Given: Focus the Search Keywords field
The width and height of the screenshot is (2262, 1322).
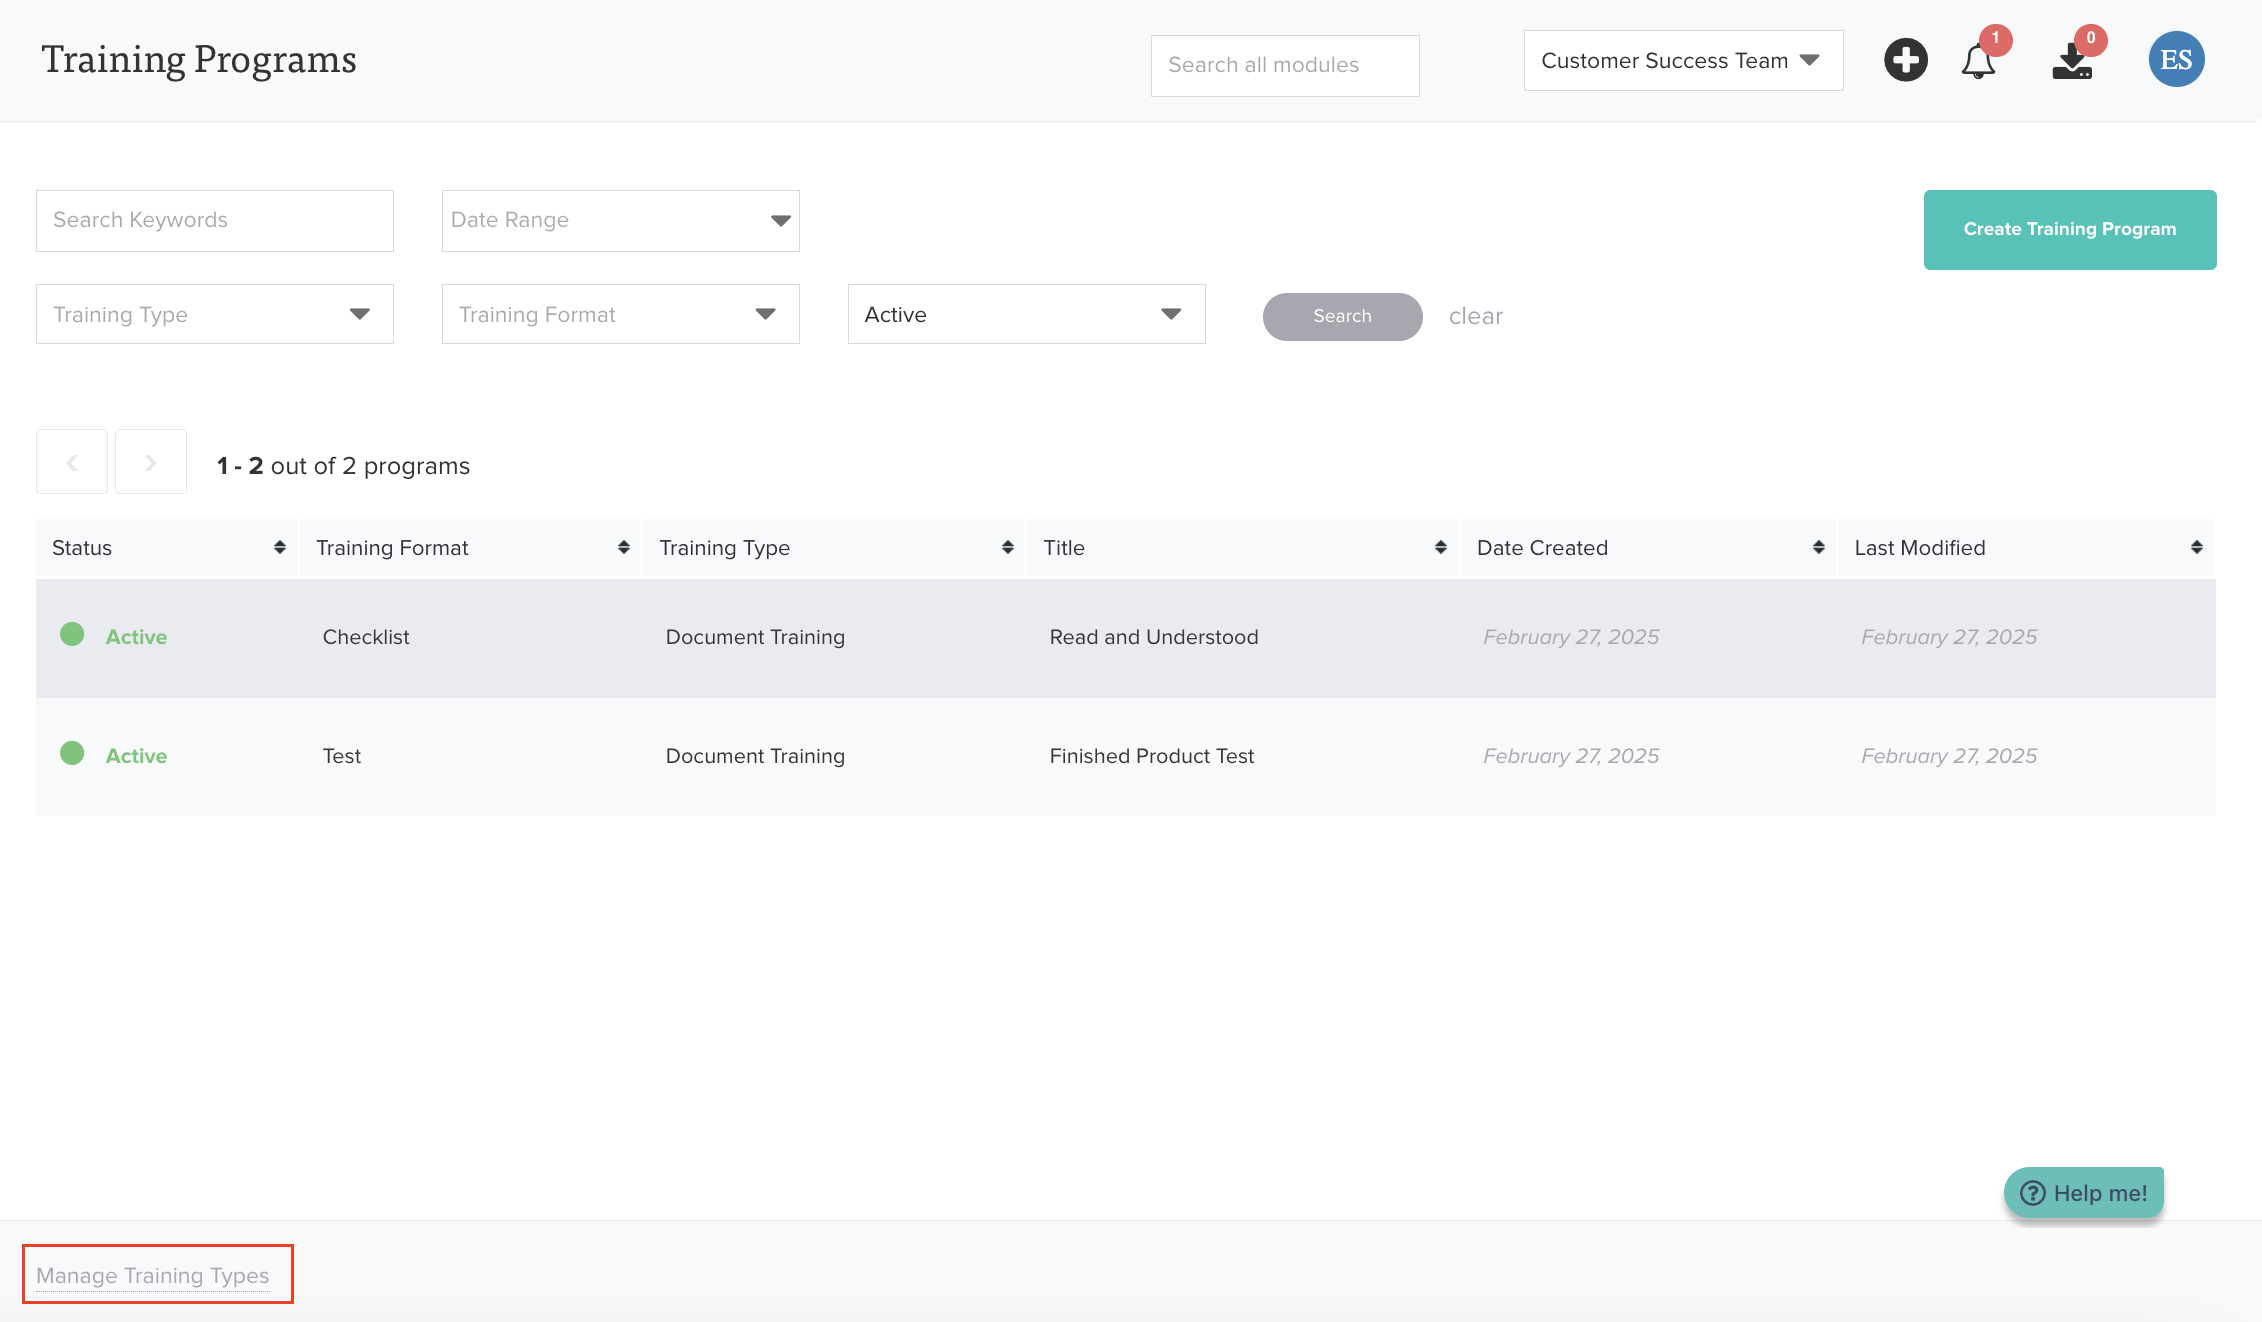Looking at the screenshot, I should (214, 221).
